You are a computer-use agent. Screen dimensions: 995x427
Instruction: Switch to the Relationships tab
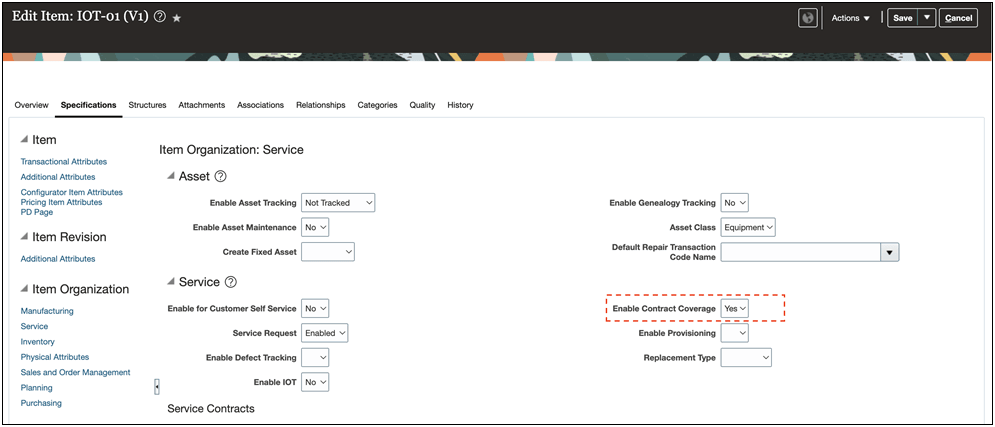(x=320, y=105)
